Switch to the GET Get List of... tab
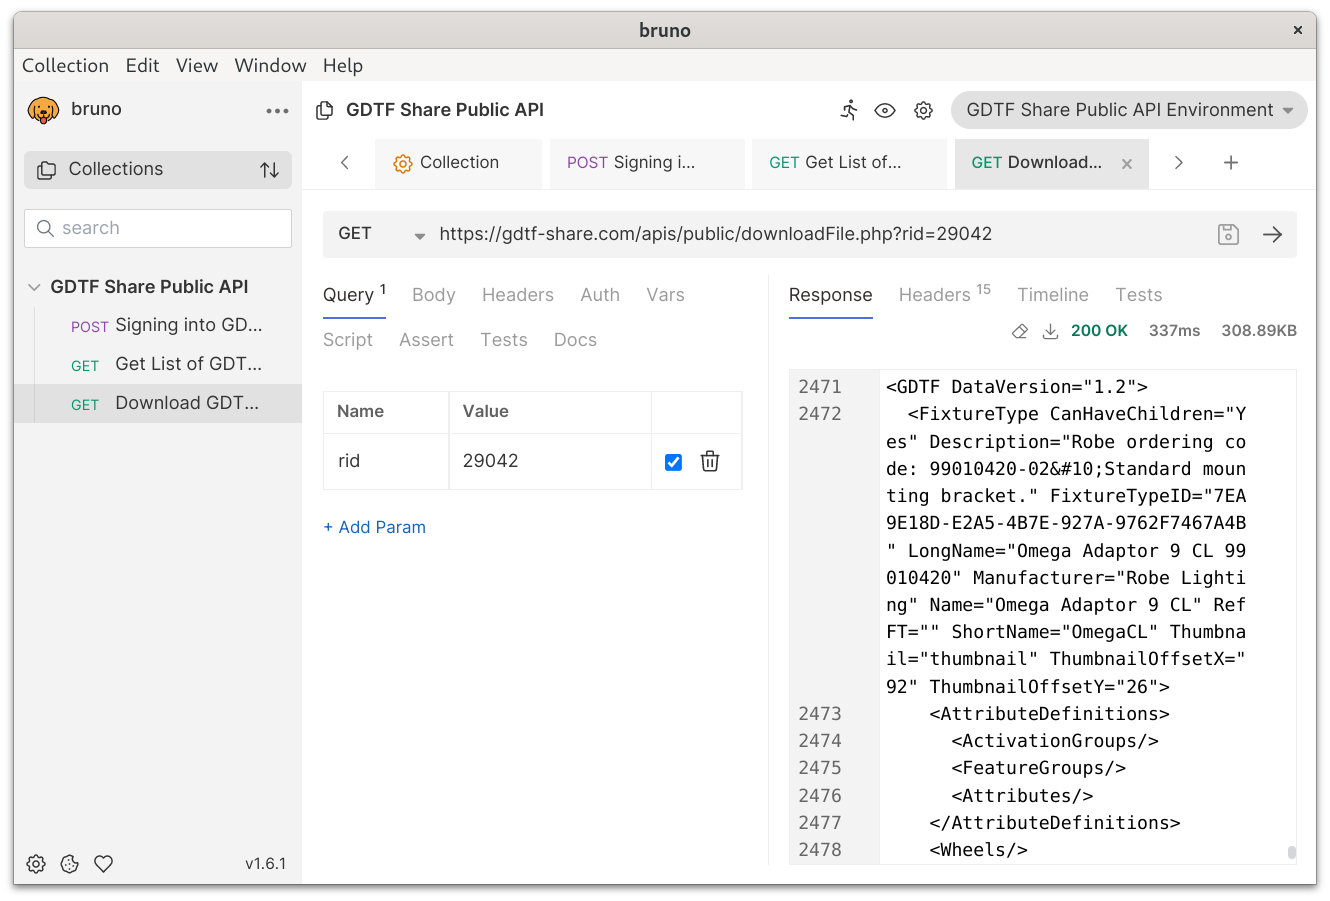The image size is (1330, 901). [x=849, y=162]
